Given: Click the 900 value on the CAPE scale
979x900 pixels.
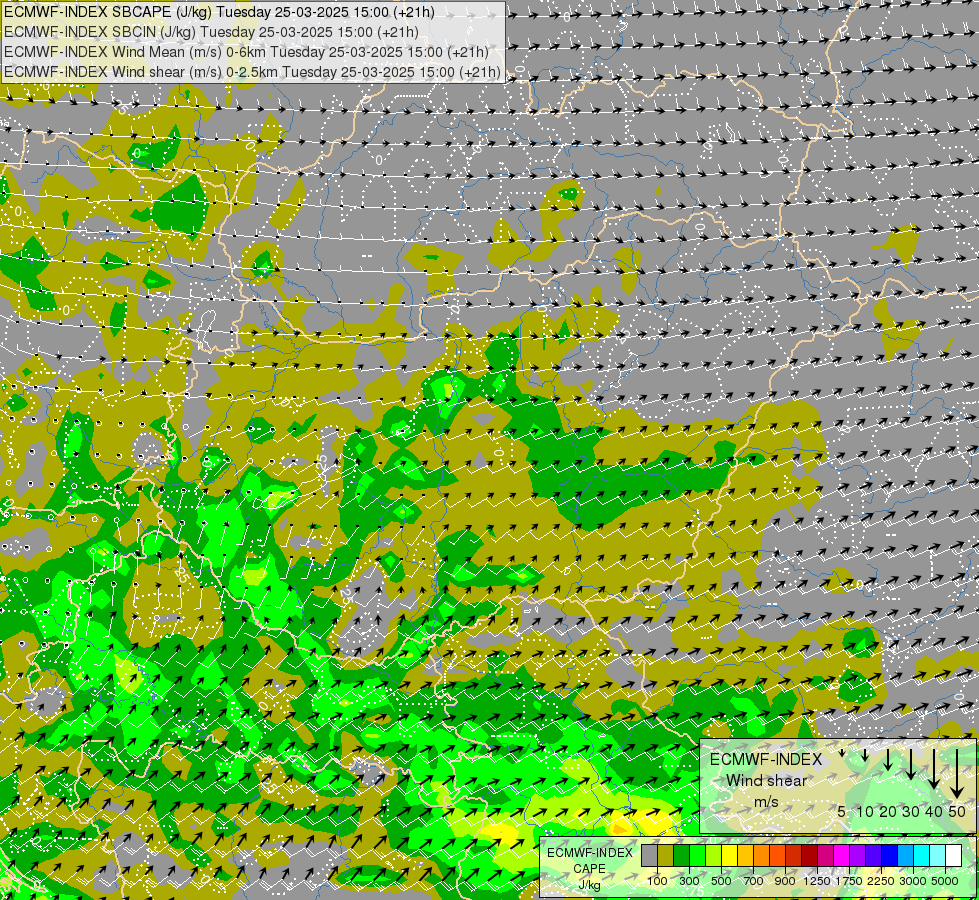Looking at the screenshot, I should pyautogui.click(x=785, y=881).
